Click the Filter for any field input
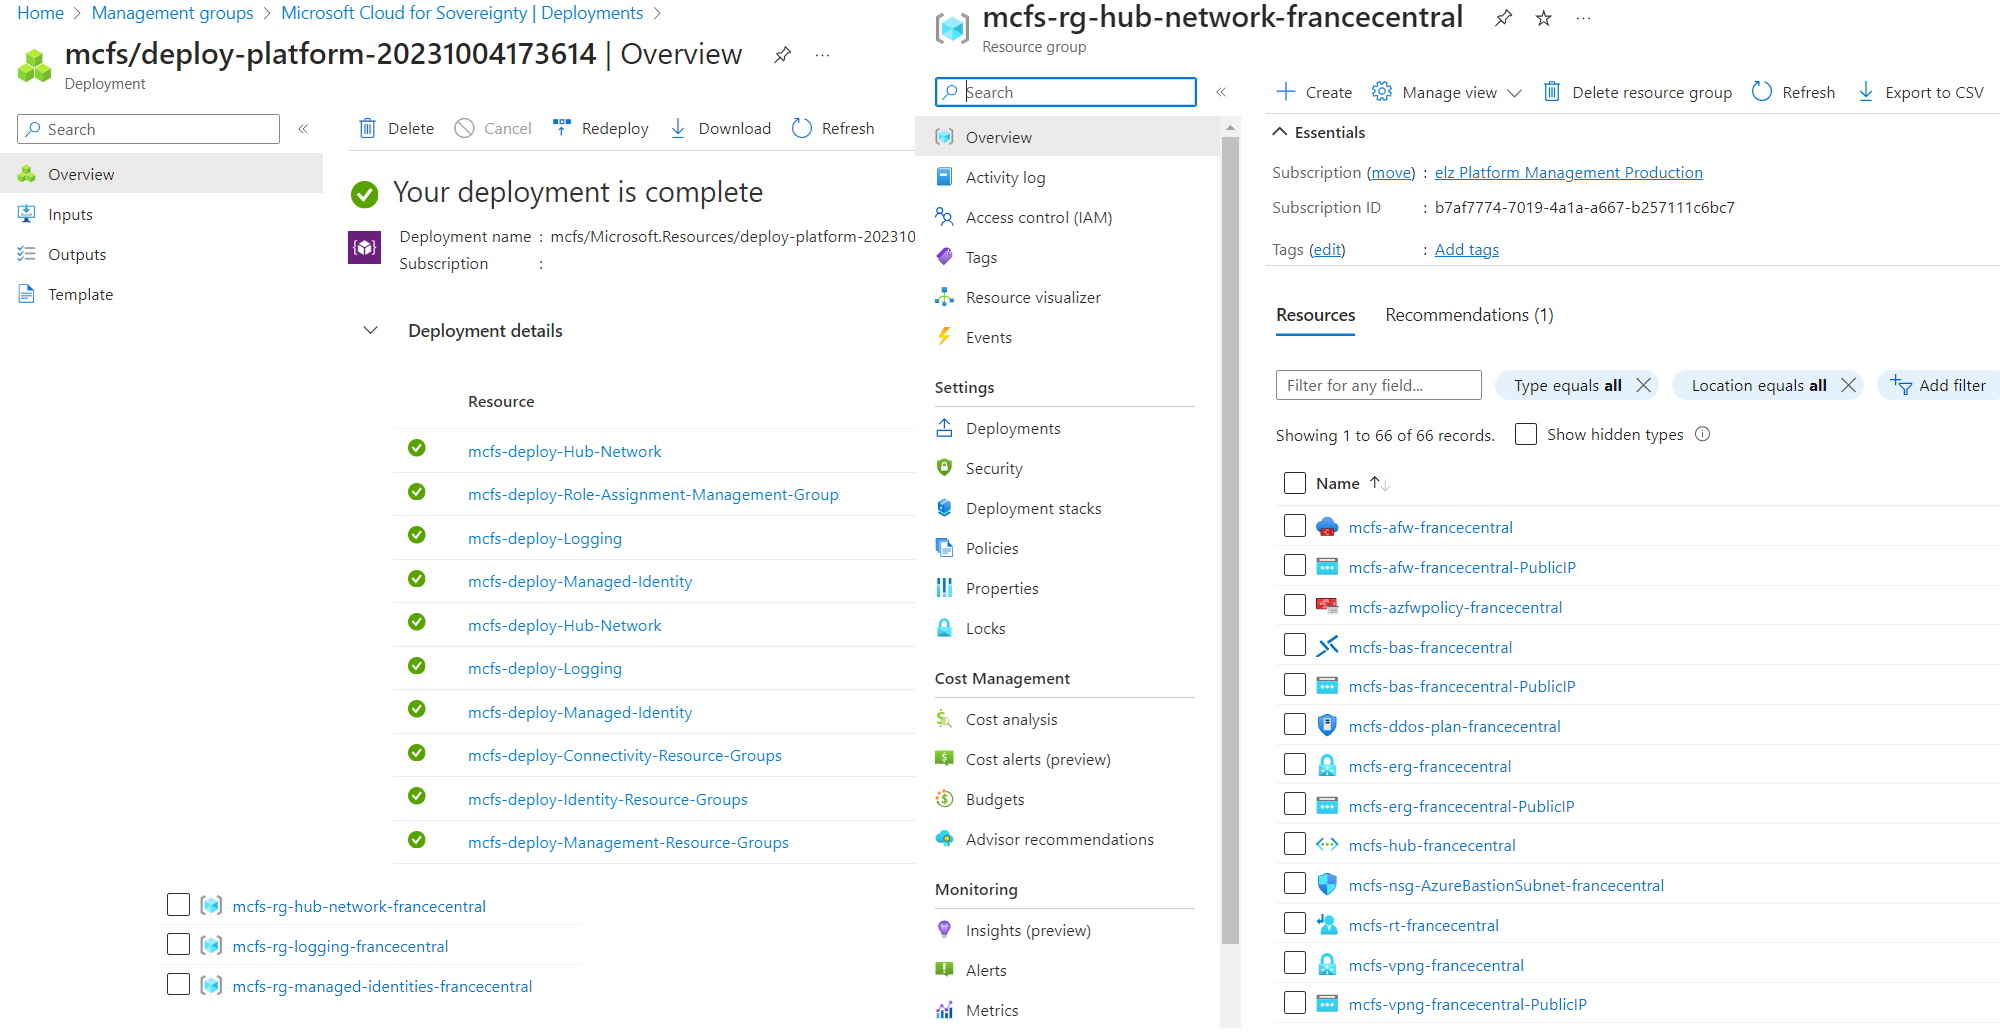The height and width of the screenshot is (1032, 2000). click(1377, 385)
